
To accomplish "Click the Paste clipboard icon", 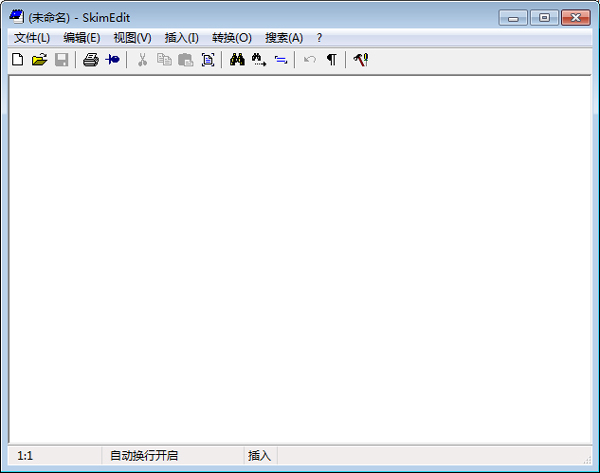I will coord(186,60).
